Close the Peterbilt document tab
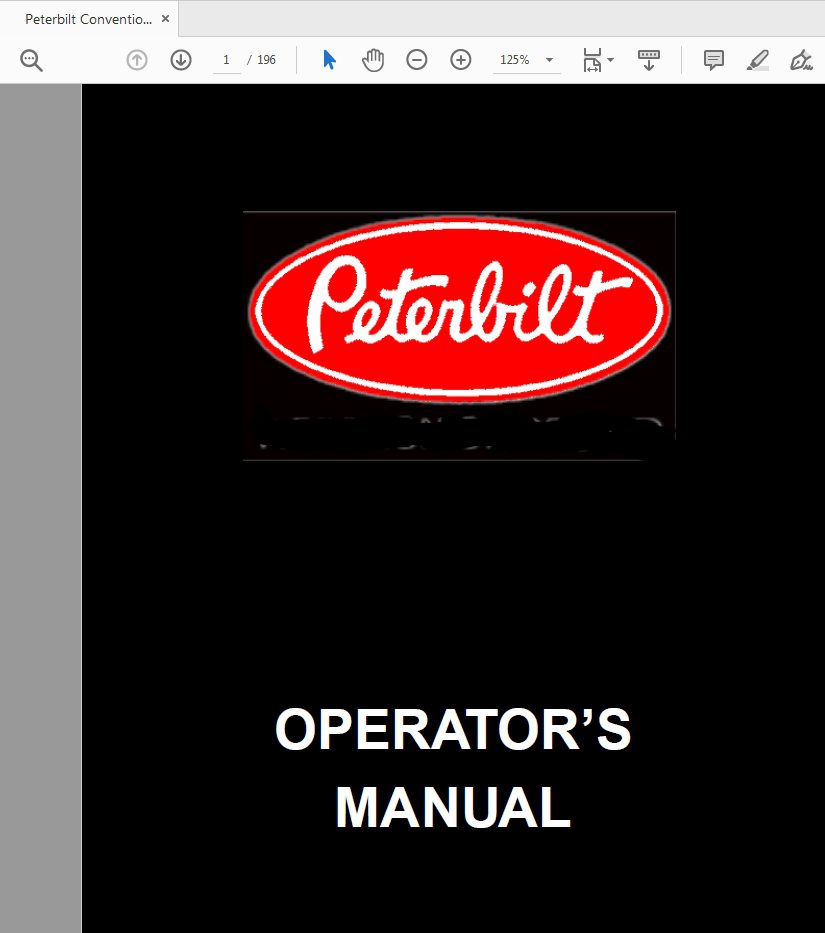 [165, 19]
